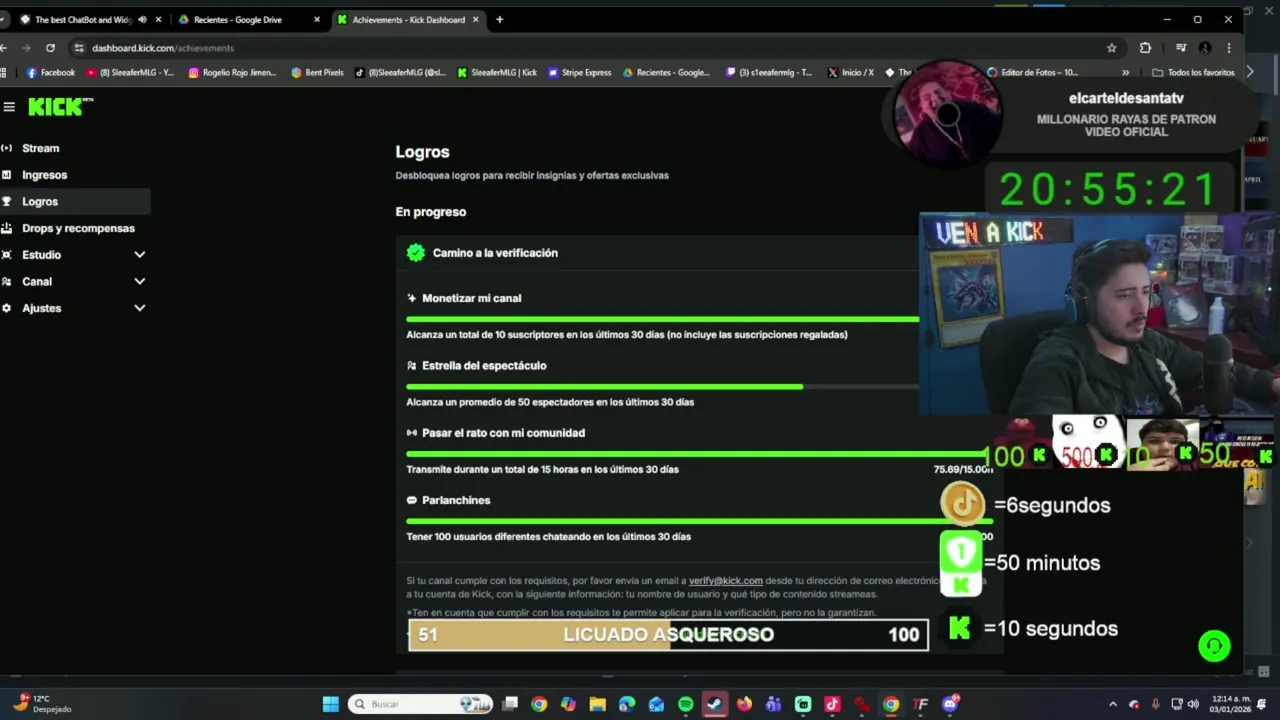Expand the Canal section chevron
Screen dimensions: 1280x720
point(139,282)
